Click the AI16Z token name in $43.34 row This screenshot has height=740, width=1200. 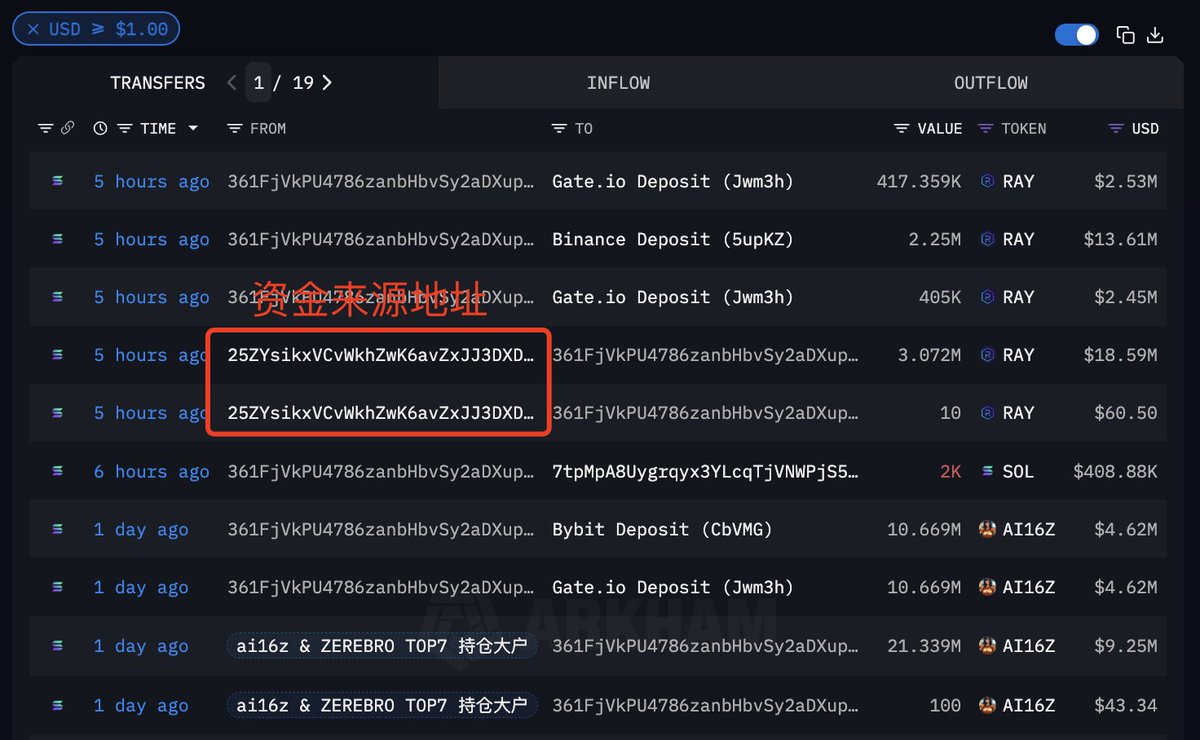pyautogui.click(x=1029, y=705)
